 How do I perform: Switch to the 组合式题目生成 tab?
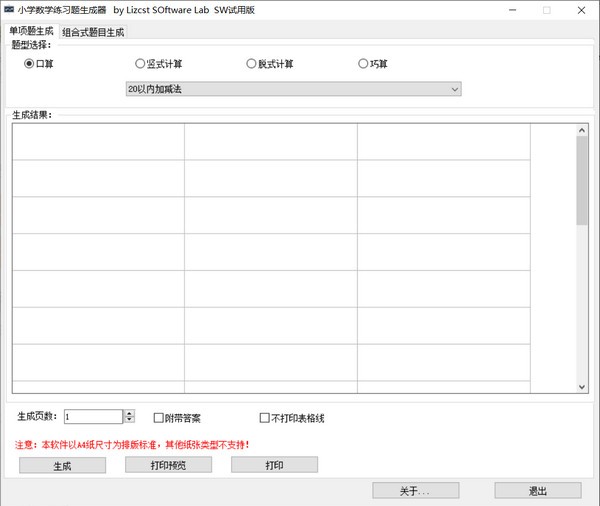[x=93, y=32]
